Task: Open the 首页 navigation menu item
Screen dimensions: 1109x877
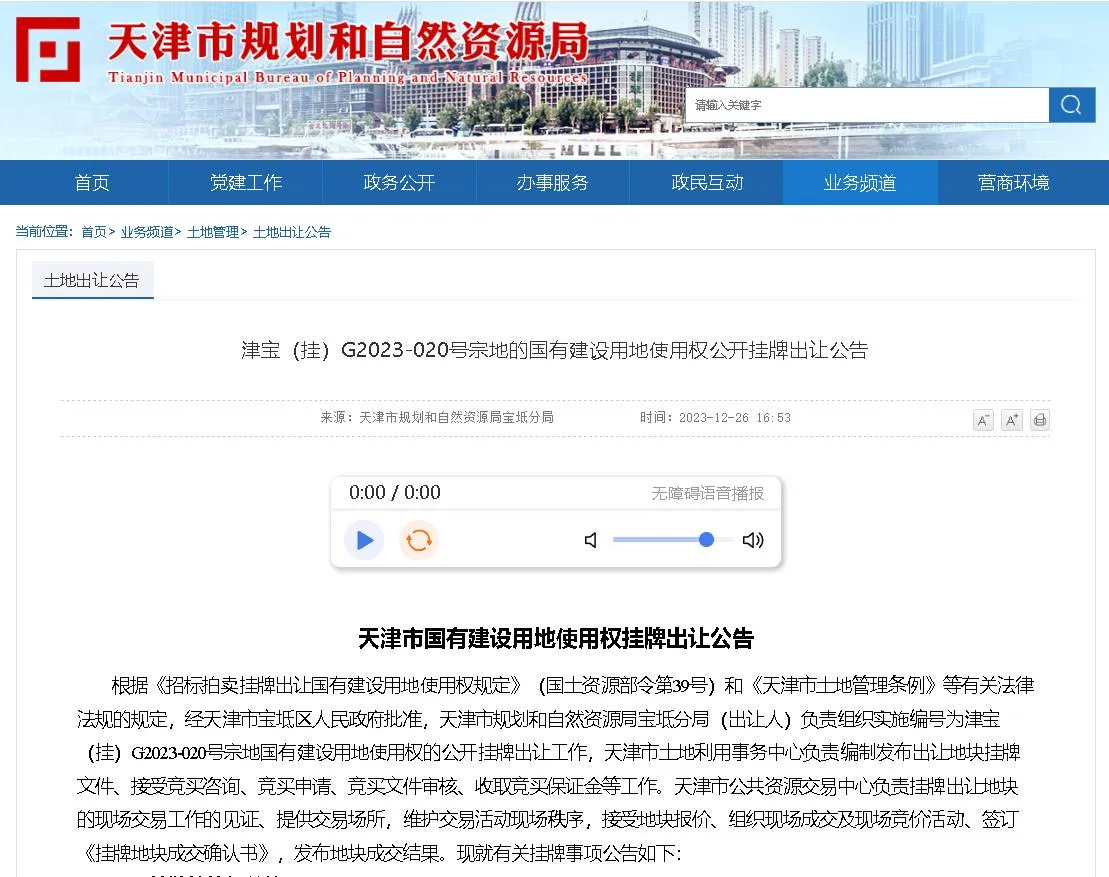Action: [x=92, y=182]
